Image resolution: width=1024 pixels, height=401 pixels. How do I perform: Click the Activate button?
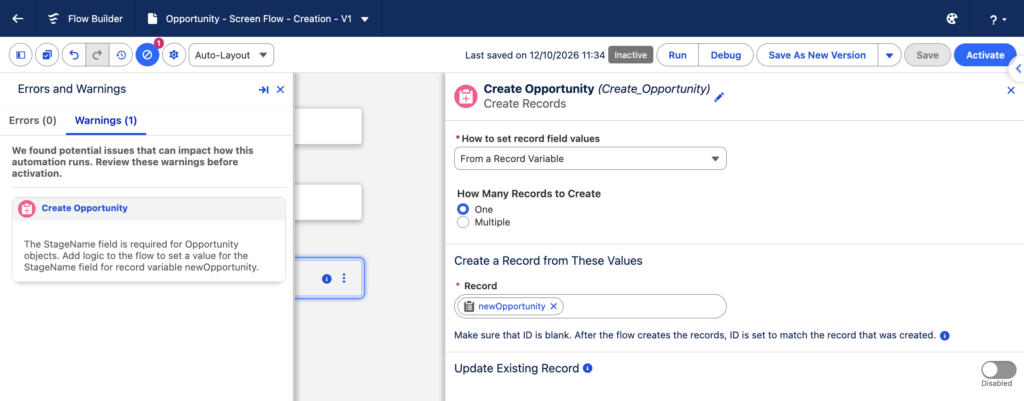click(x=985, y=55)
